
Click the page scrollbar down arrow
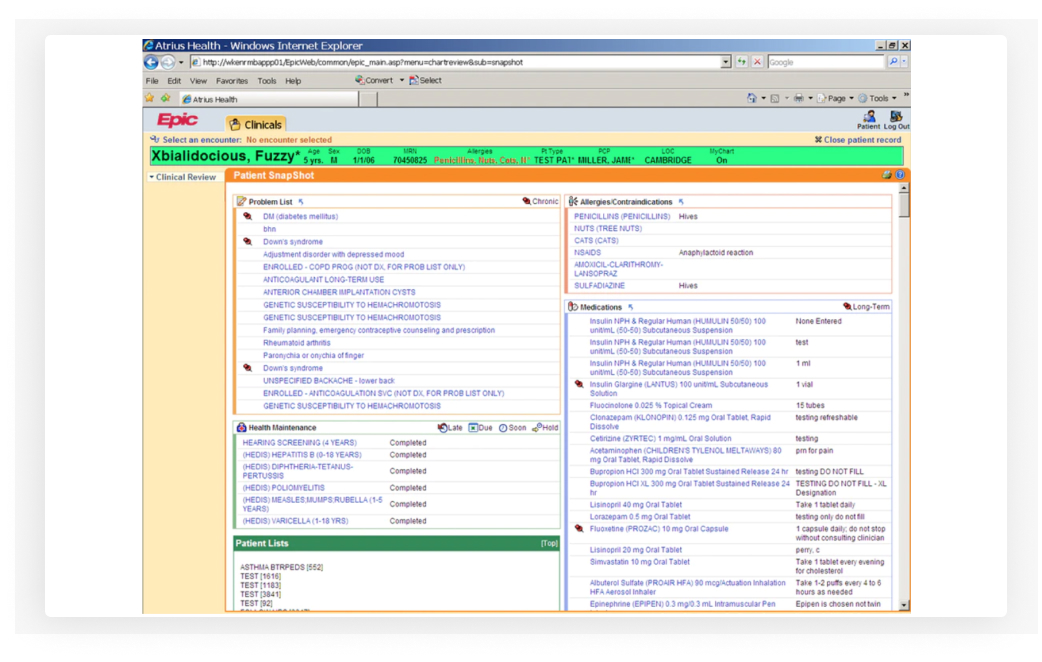(x=904, y=605)
